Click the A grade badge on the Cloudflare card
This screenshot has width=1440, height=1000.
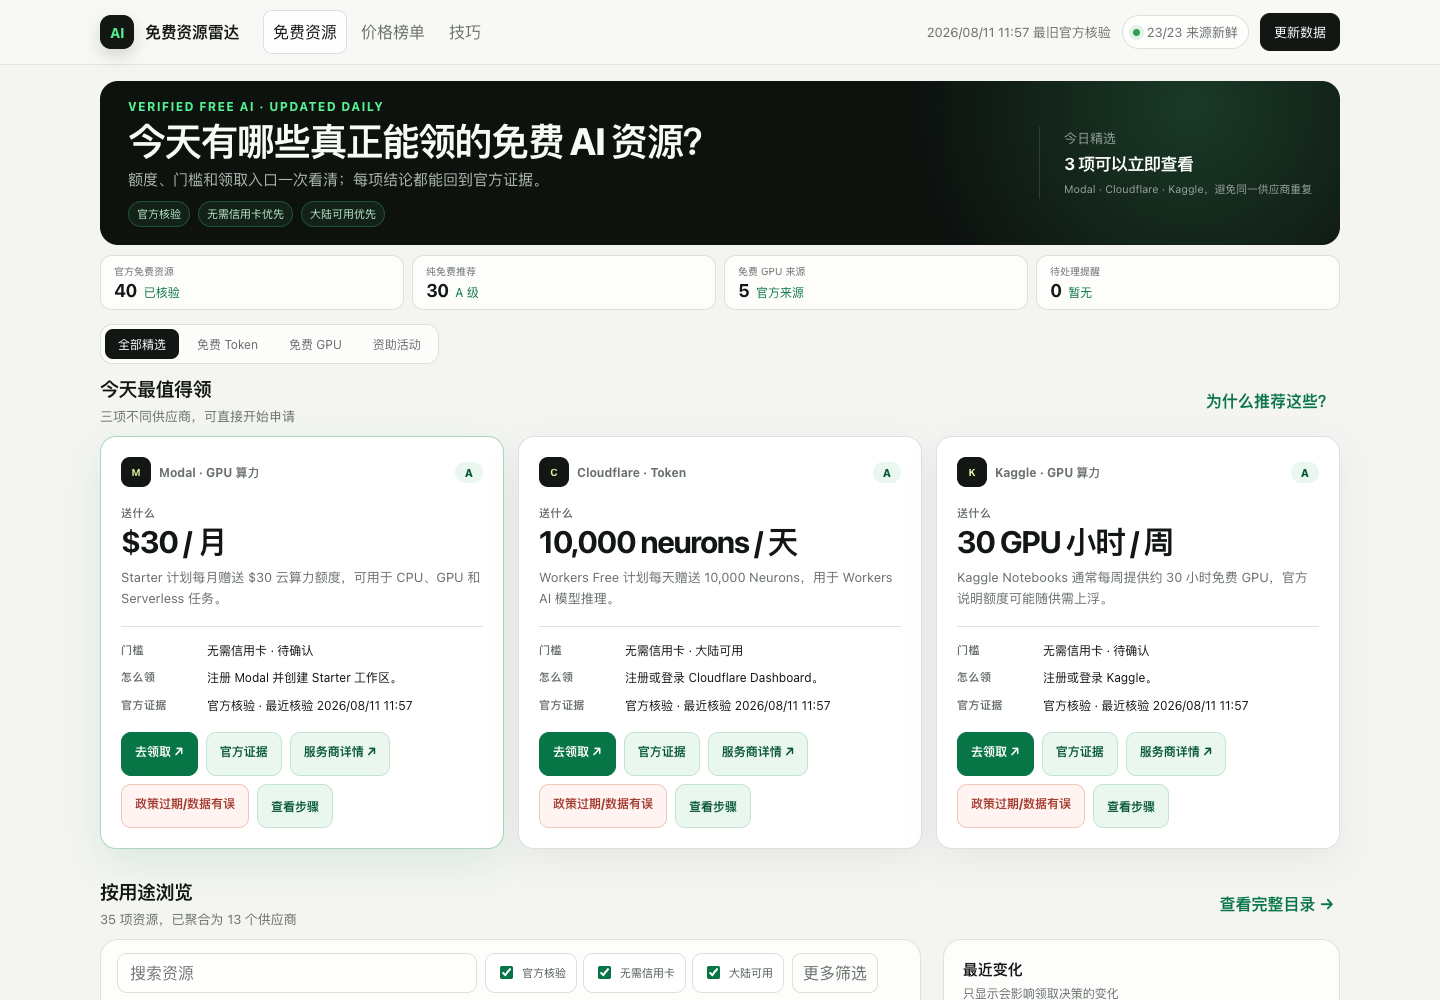click(x=887, y=473)
